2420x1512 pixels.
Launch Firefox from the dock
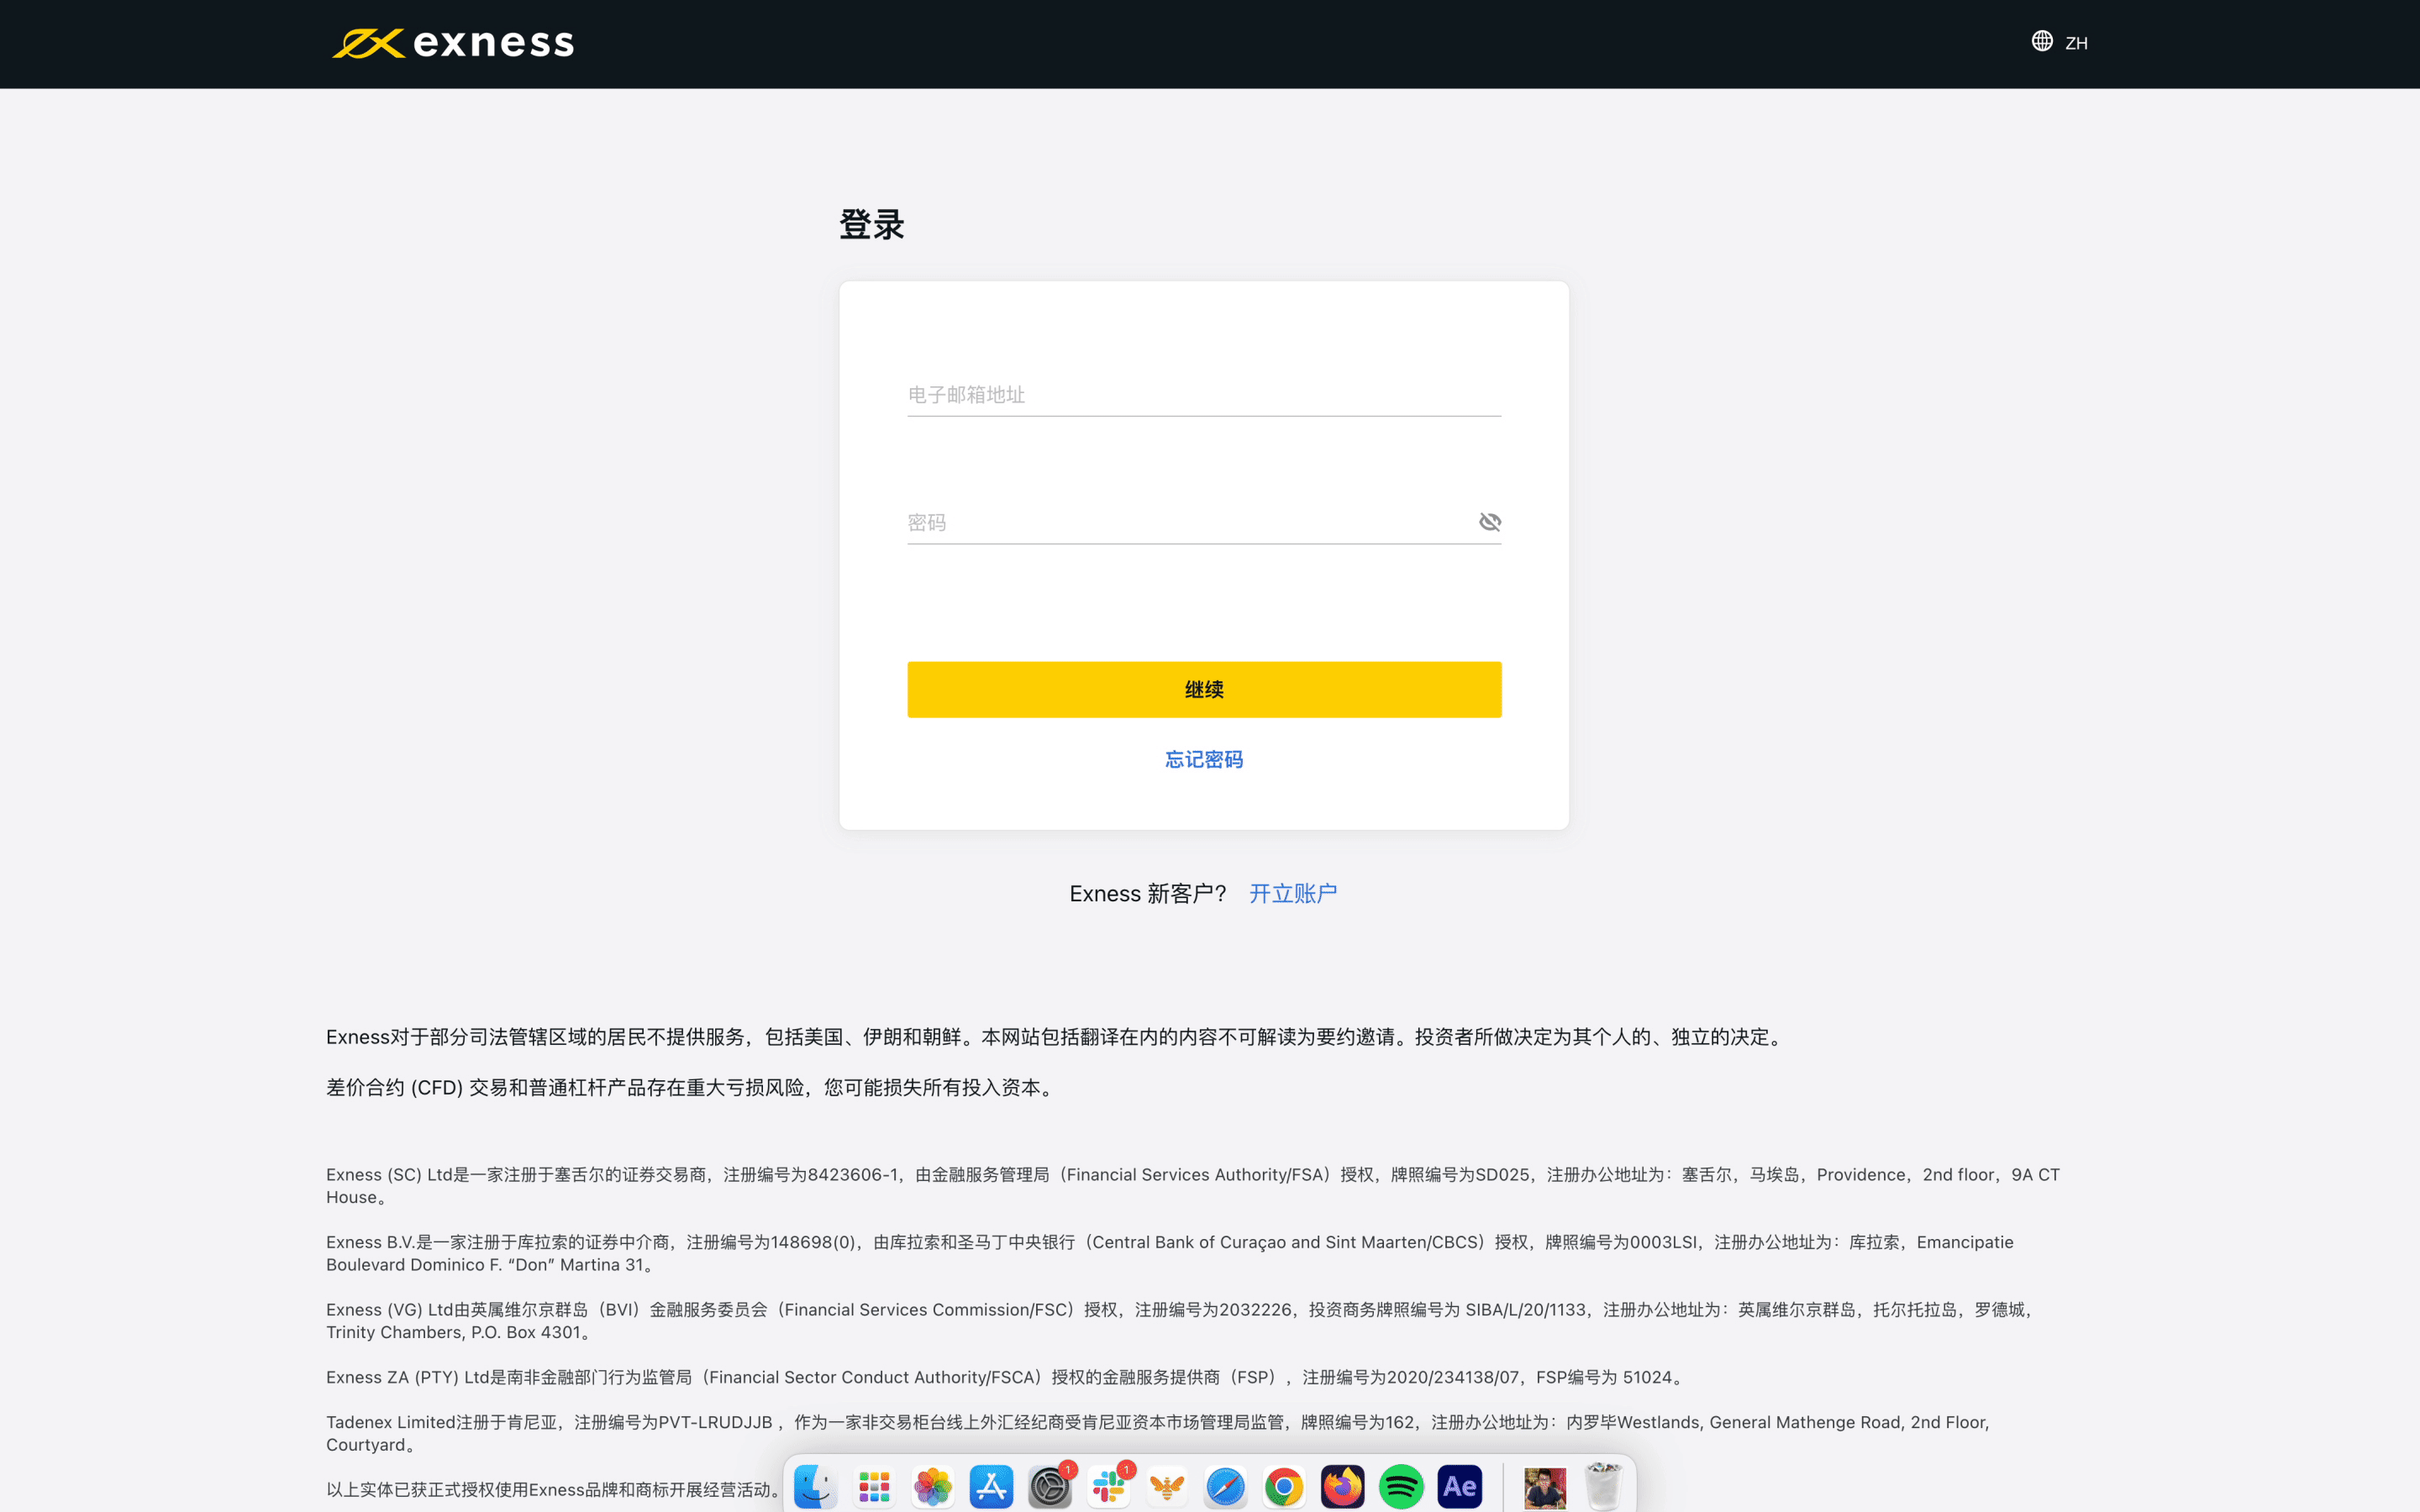[1343, 1487]
